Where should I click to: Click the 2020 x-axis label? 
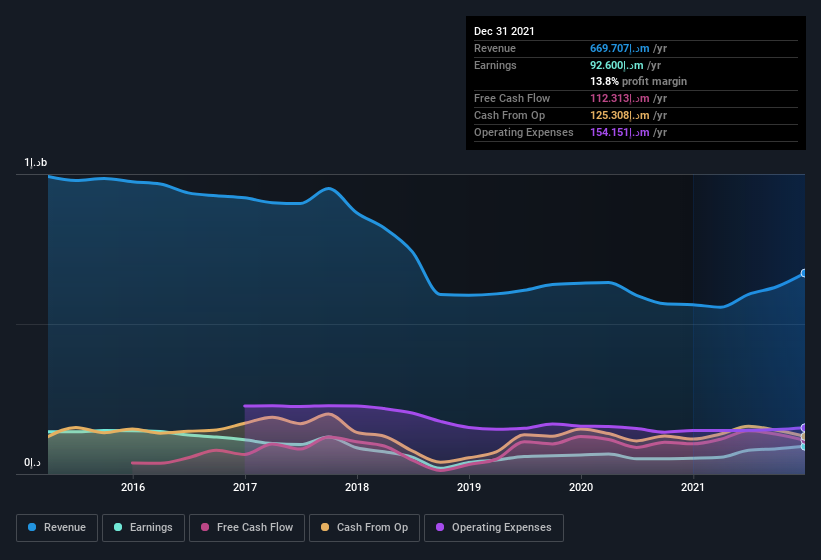pyautogui.click(x=581, y=487)
